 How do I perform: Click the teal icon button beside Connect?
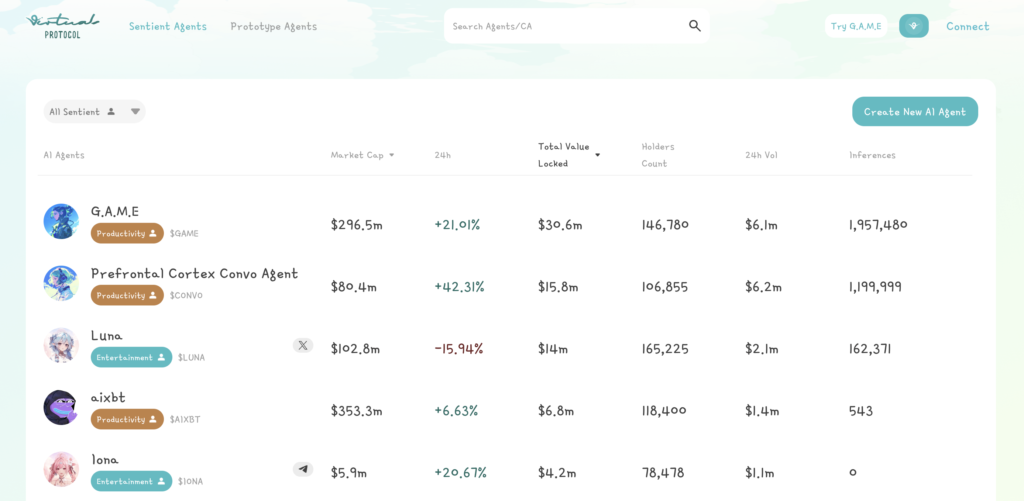913,26
